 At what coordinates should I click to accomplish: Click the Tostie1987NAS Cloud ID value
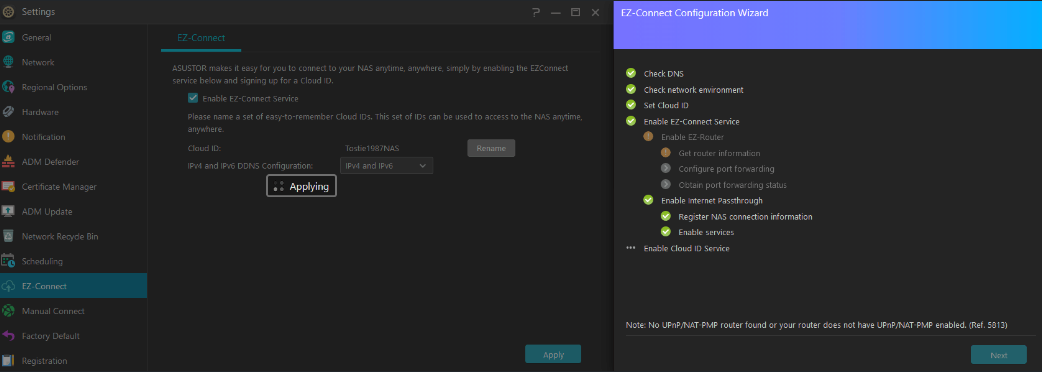coord(372,148)
